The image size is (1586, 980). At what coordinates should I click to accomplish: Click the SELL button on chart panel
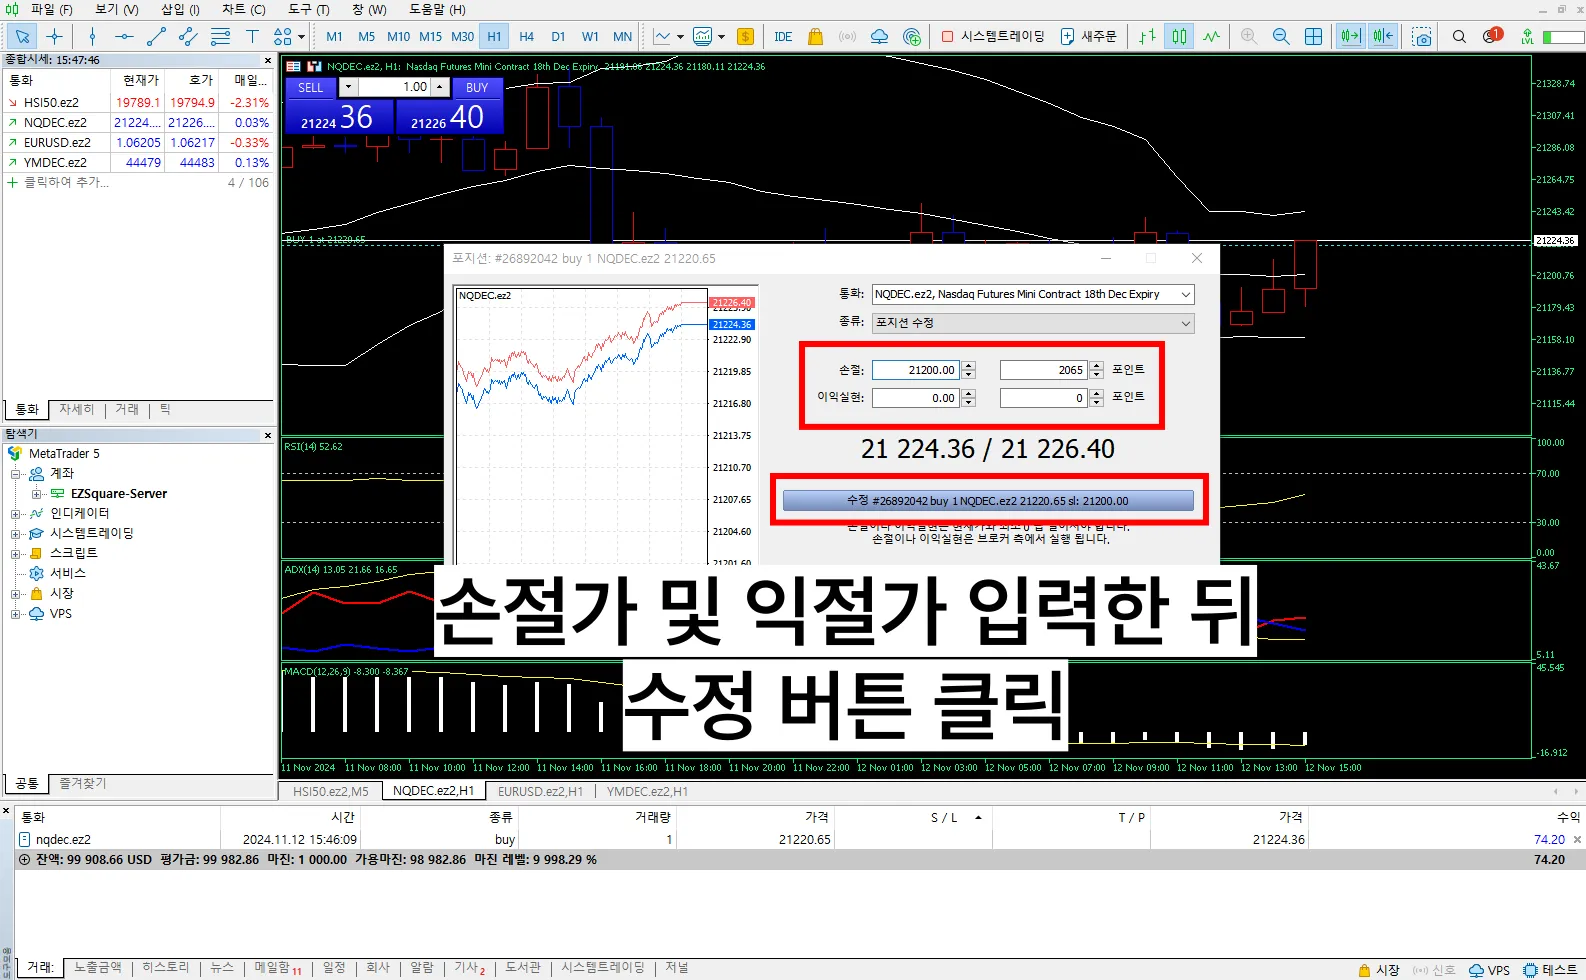(311, 87)
